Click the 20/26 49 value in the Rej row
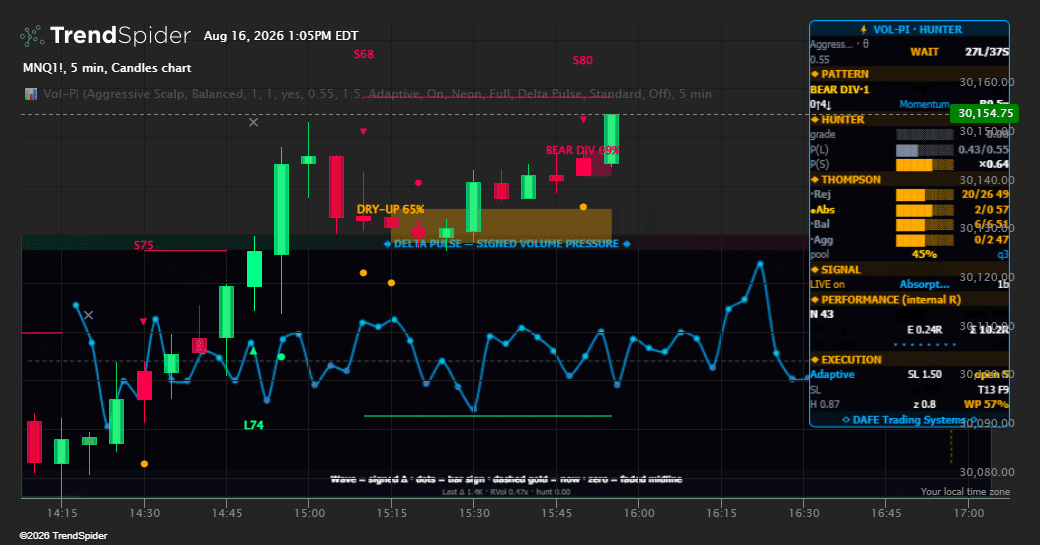 985,195
